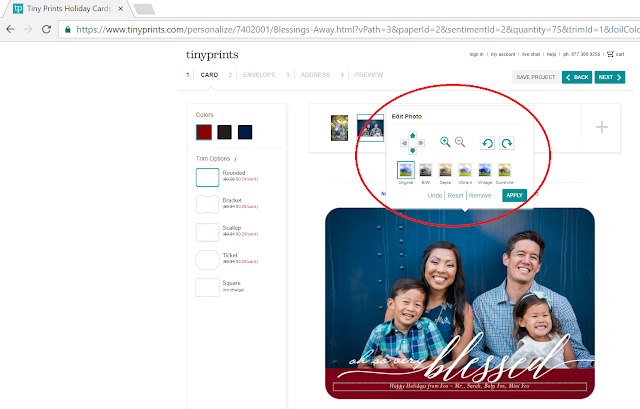
Task: Select the Ticket trim option
Action: tap(207, 260)
